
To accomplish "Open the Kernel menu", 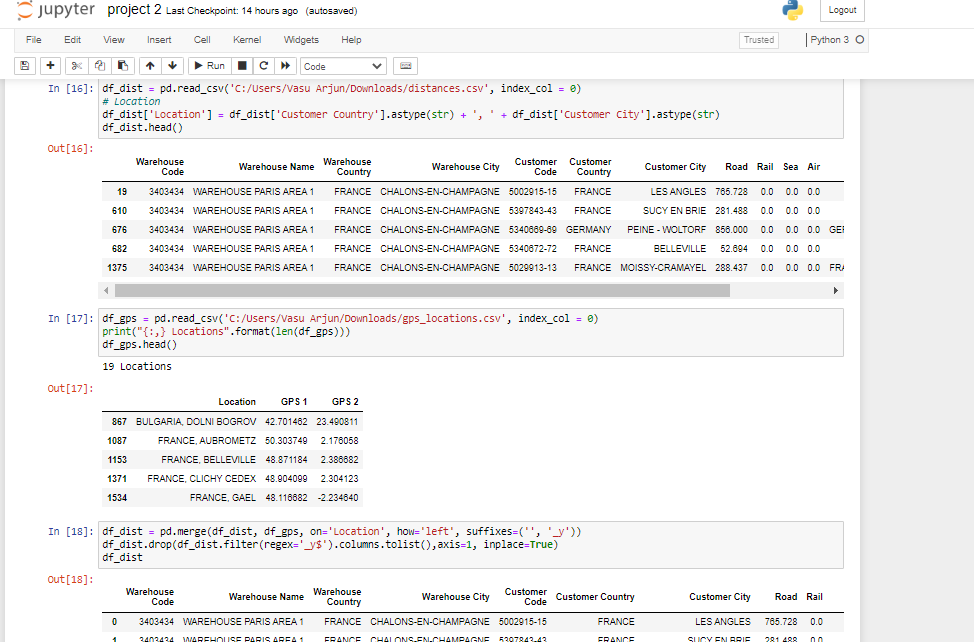I will (247, 40).
